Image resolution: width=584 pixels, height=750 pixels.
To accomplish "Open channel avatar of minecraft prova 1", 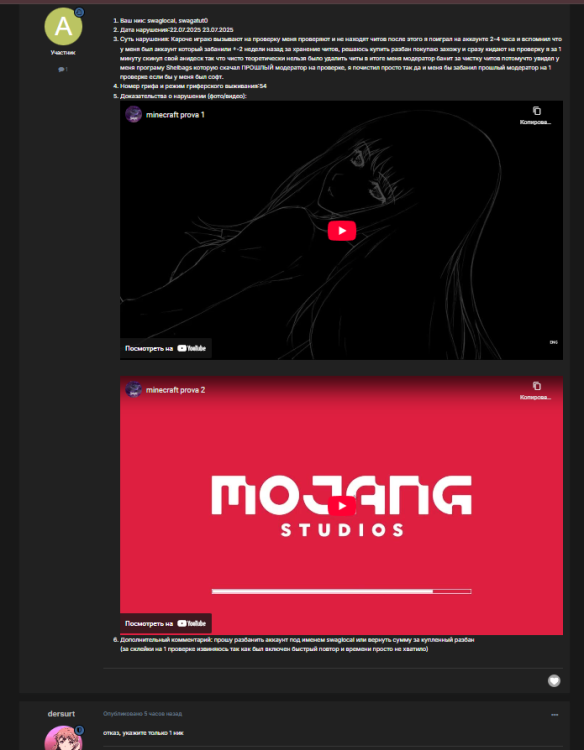I will point(133,114).
